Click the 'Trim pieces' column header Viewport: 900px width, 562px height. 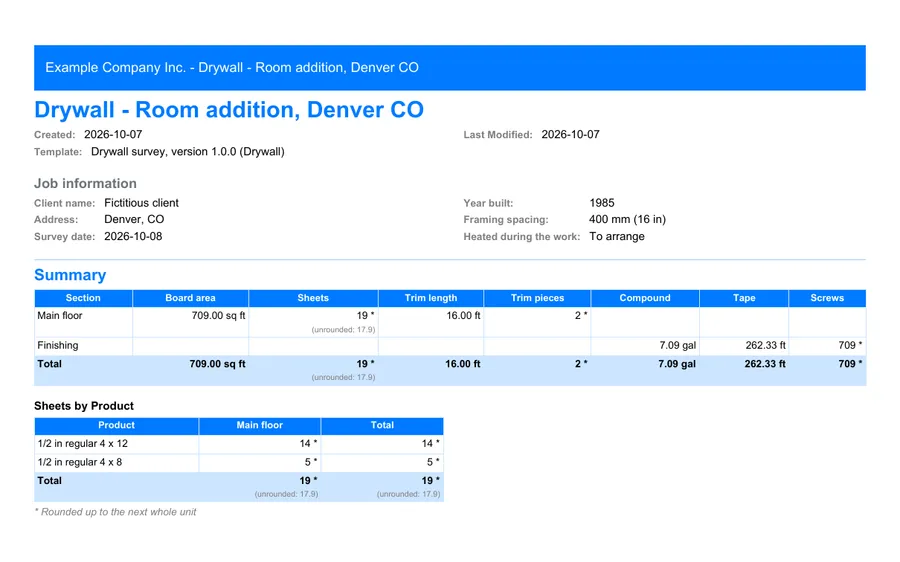tap(537, 298)
